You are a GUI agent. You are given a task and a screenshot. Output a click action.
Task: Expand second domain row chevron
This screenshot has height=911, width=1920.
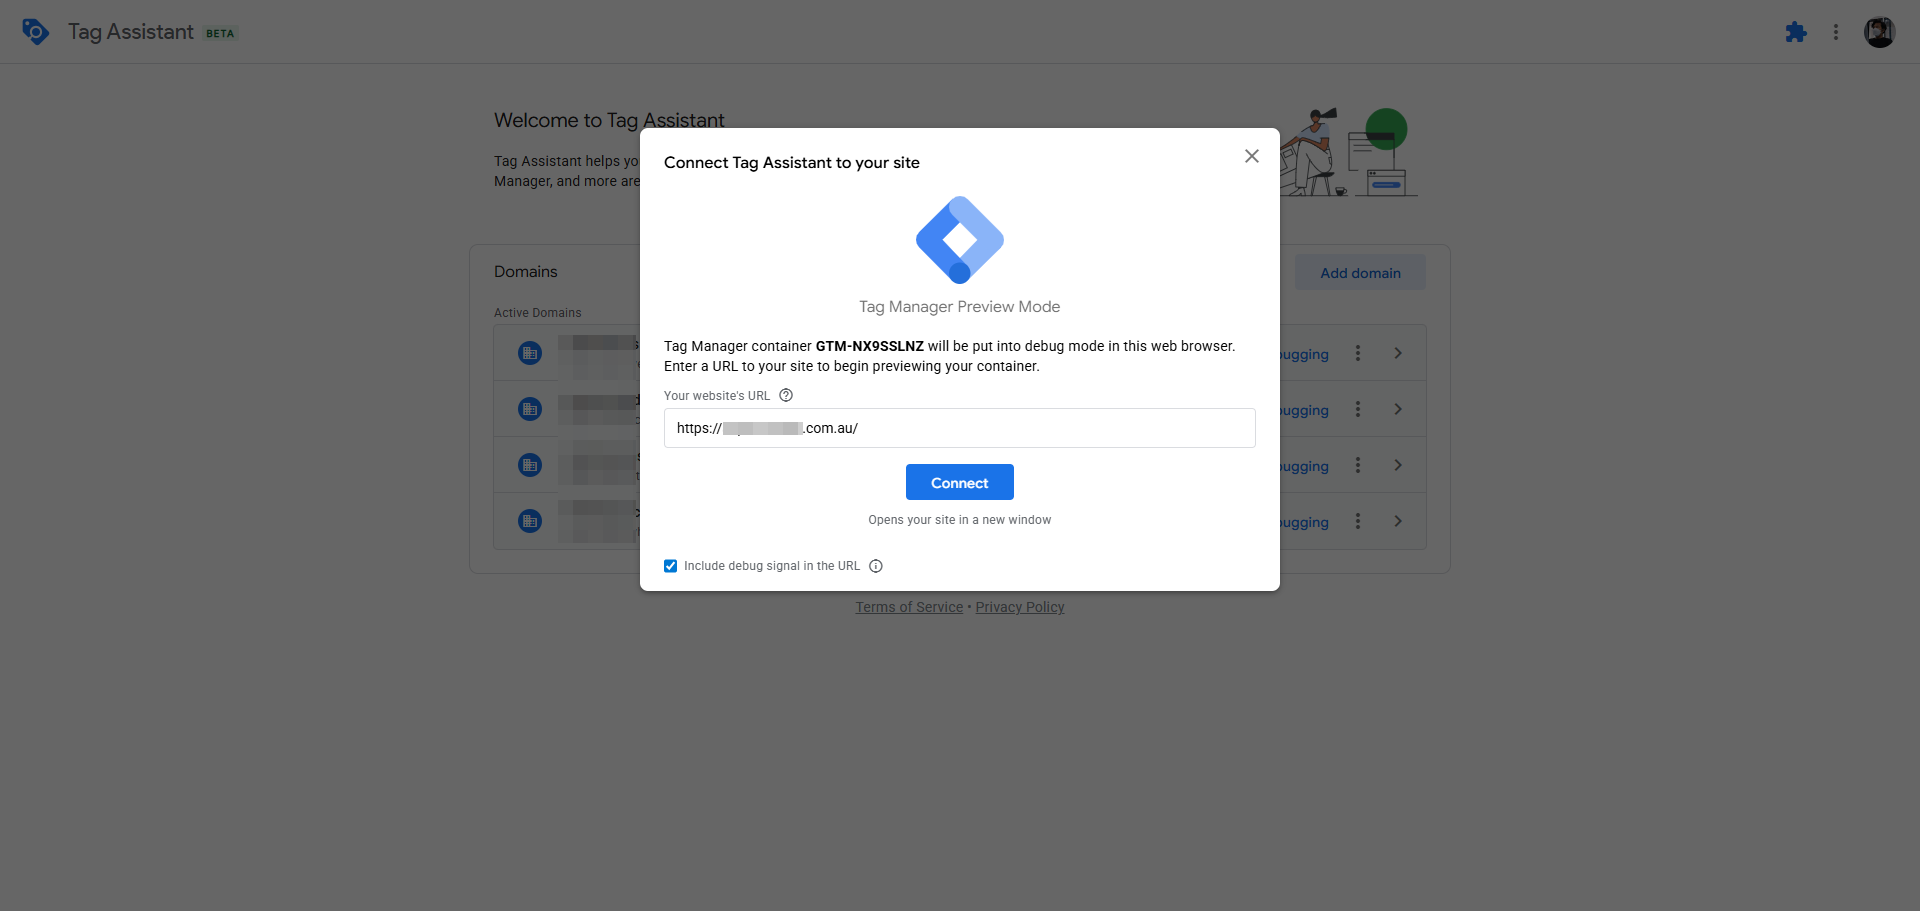coord(1398,409)
